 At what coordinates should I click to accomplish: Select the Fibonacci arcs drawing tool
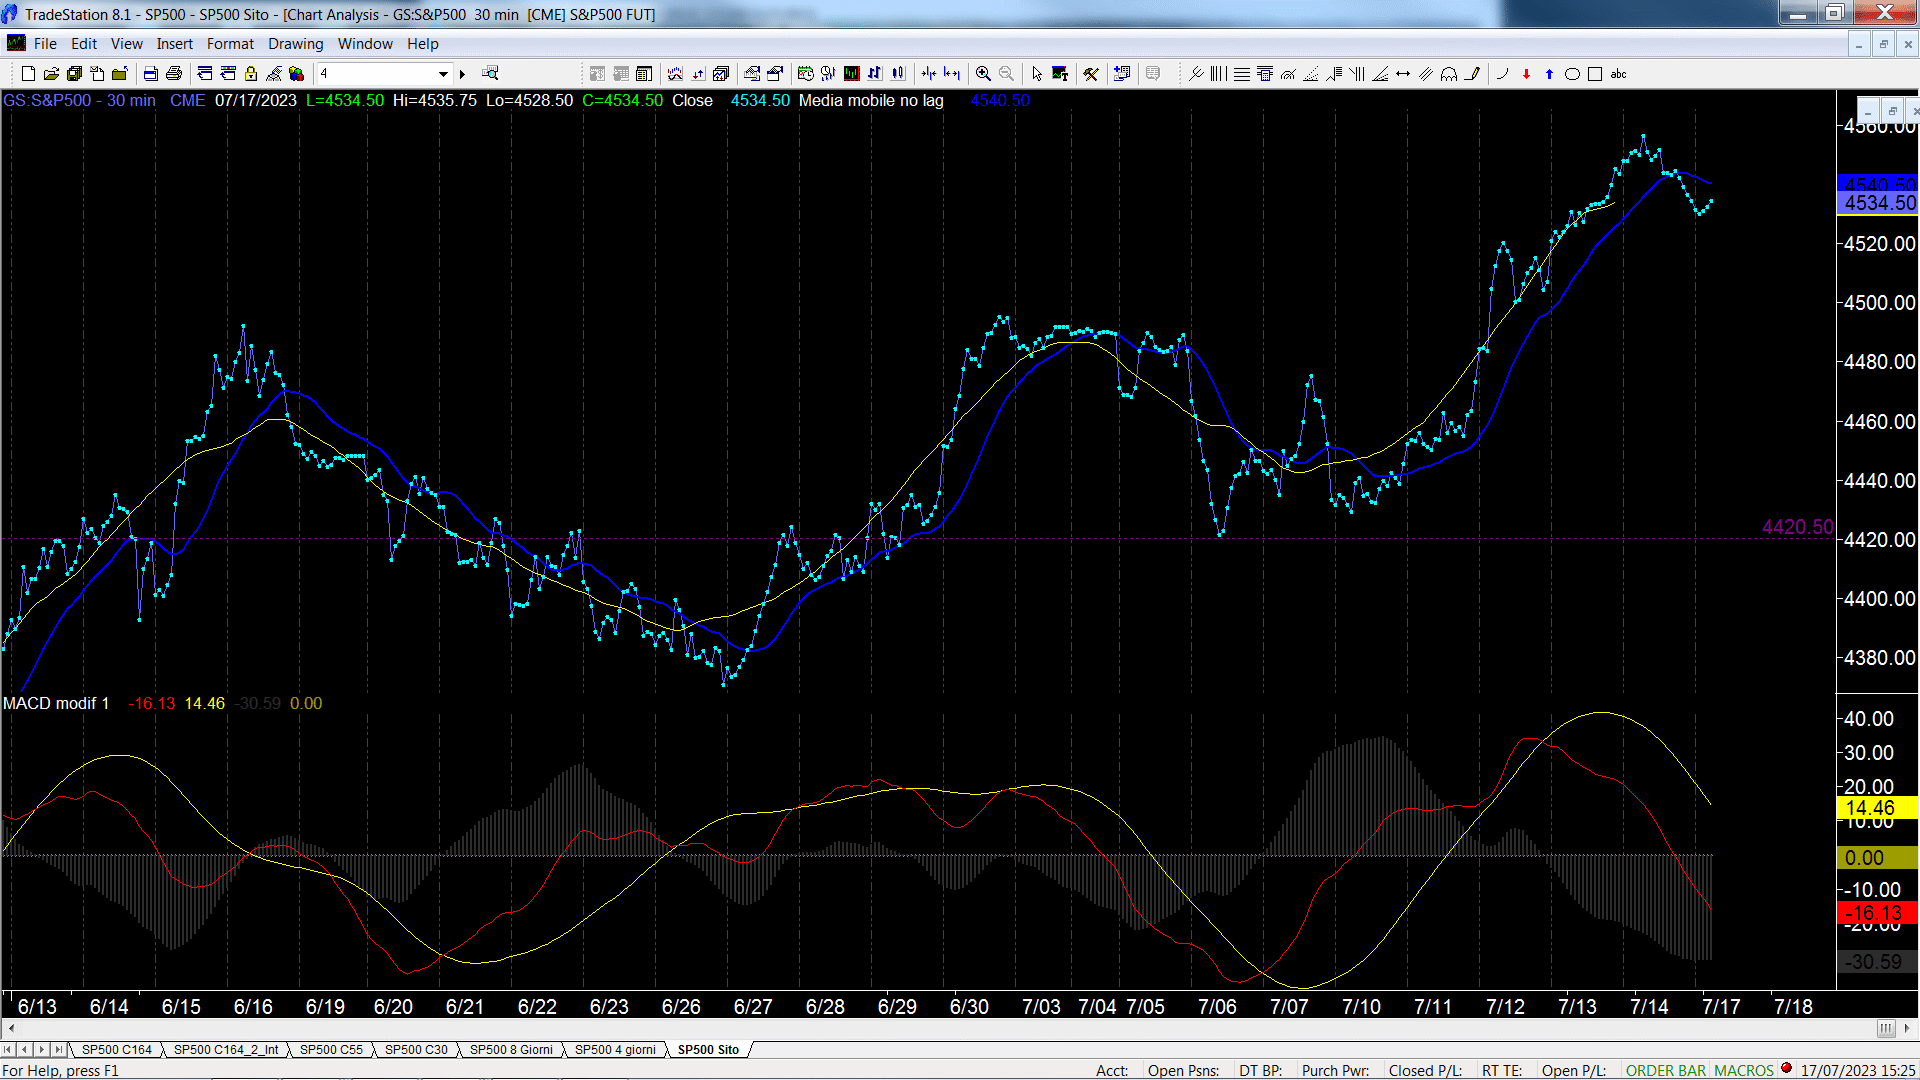point(1288,74)
